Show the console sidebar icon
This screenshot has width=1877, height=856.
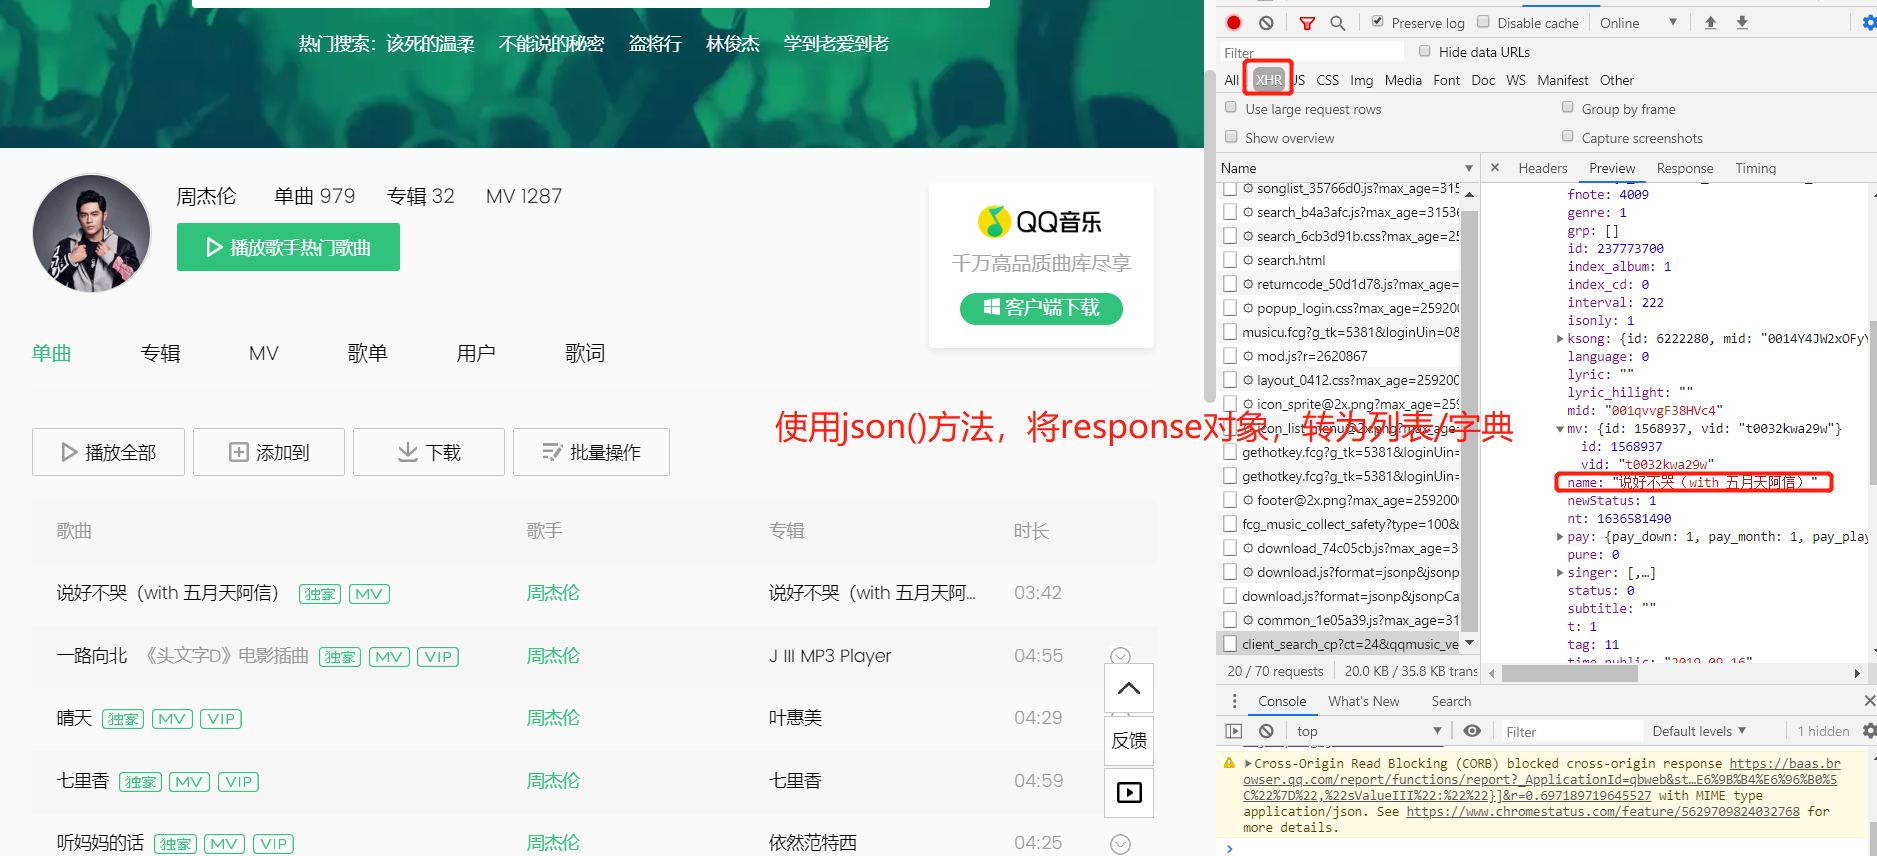pyautogui.click(x=1233, y=731)
